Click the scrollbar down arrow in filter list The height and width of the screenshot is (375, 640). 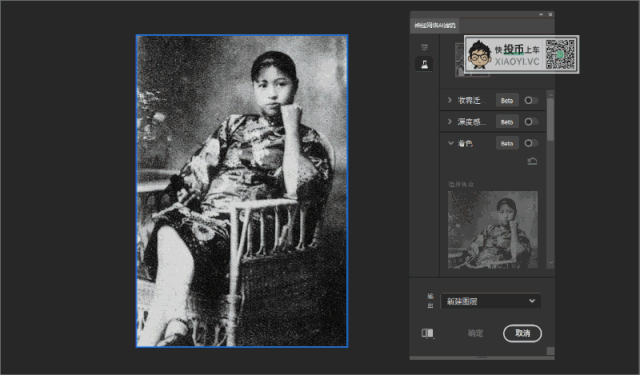[x=551, y=263]
